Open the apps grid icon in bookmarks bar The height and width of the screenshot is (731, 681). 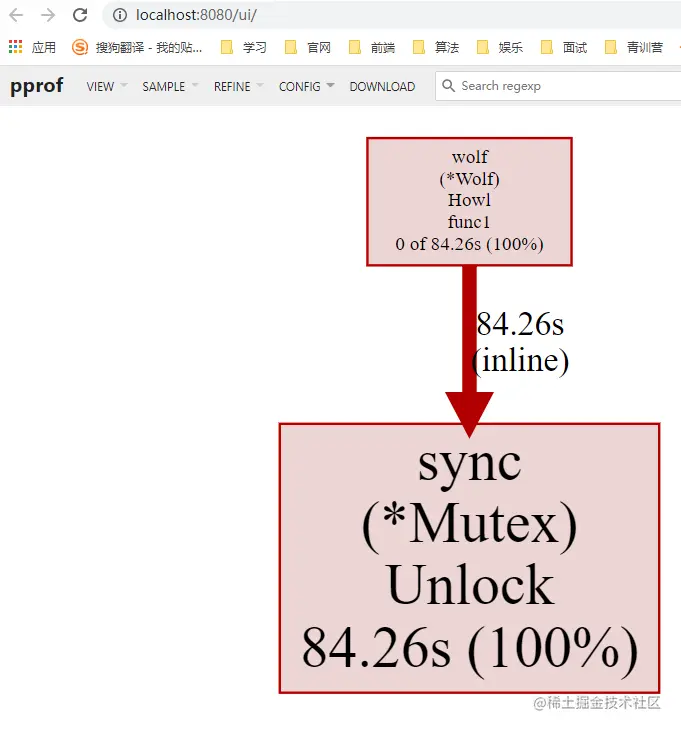click(x=15, y=47)
